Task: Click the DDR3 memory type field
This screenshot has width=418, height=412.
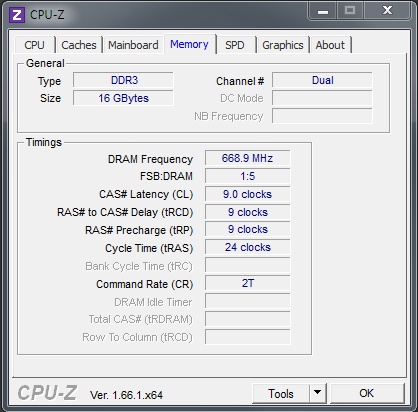Action: [123, 80]
